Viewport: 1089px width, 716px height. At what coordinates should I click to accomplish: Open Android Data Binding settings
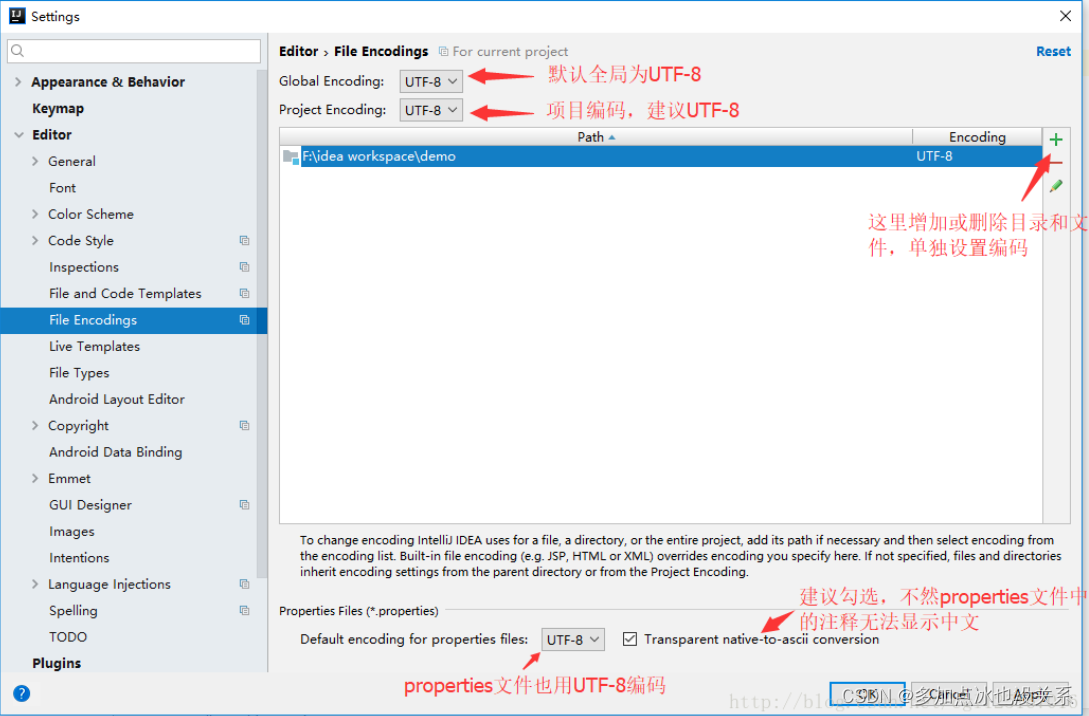point(115,452)
